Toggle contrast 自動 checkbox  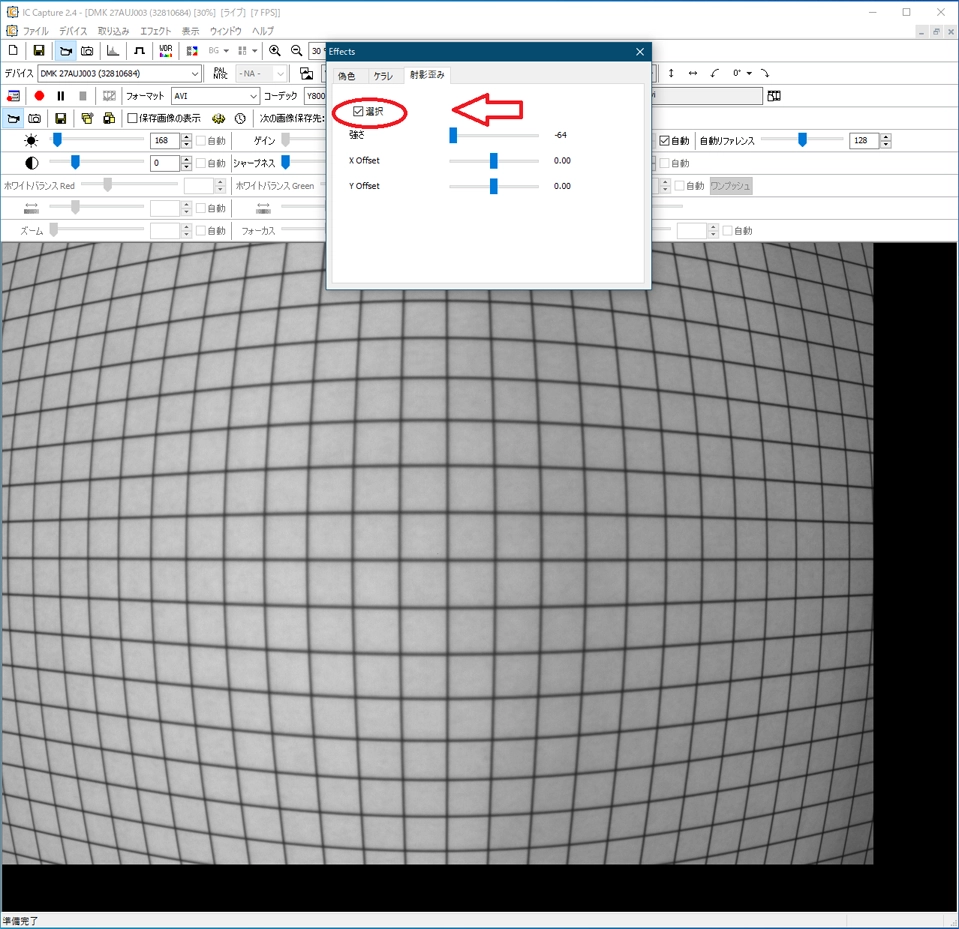pos(201,163)
